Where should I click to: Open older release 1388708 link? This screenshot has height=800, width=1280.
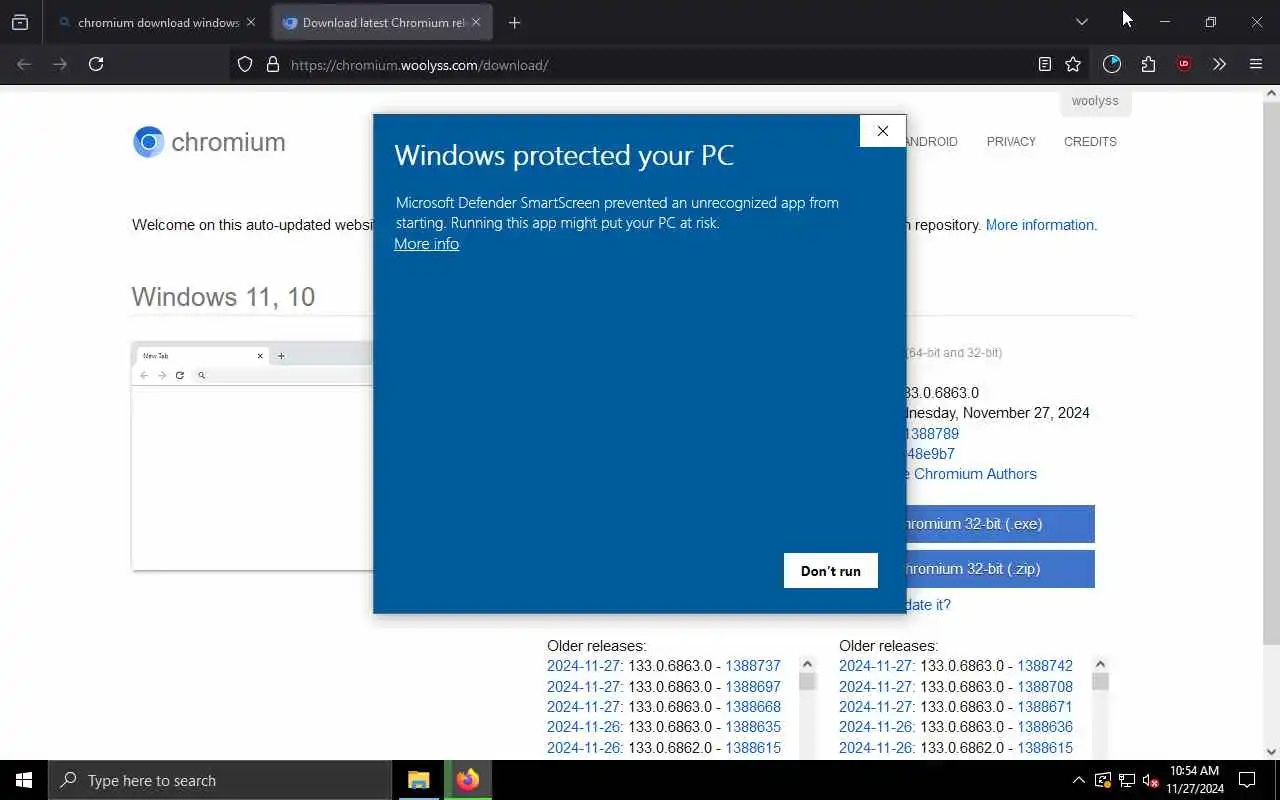pyautogui.click(x=1045, y=687)
